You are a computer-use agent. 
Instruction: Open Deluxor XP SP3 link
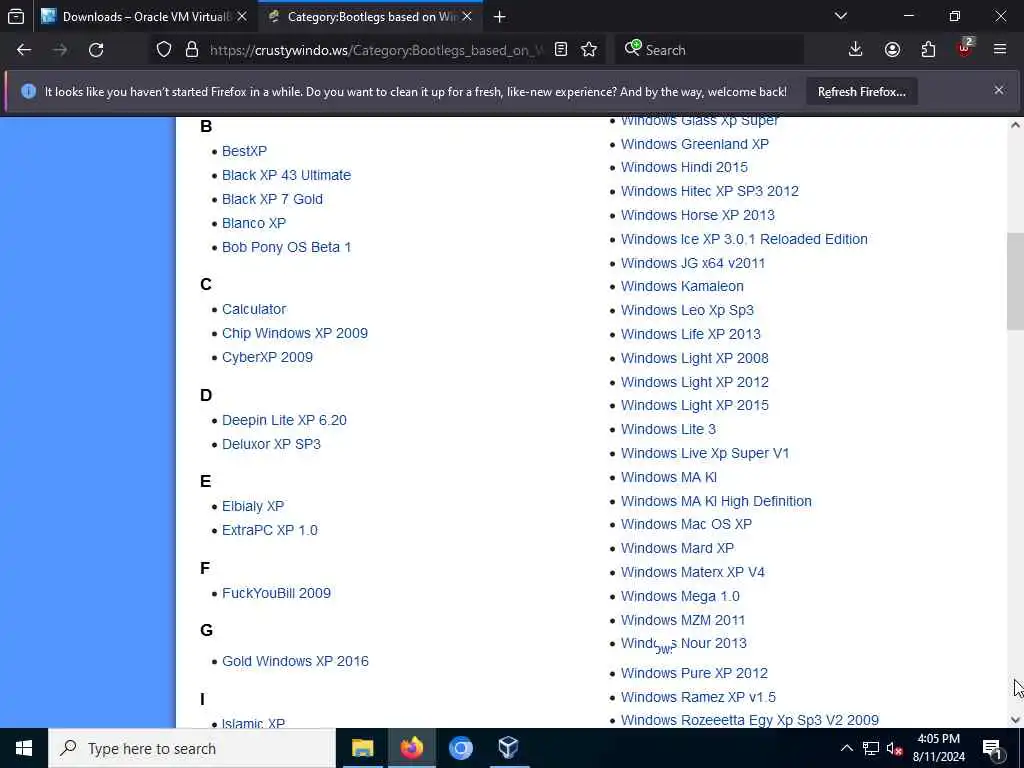(x=271, y=444)
